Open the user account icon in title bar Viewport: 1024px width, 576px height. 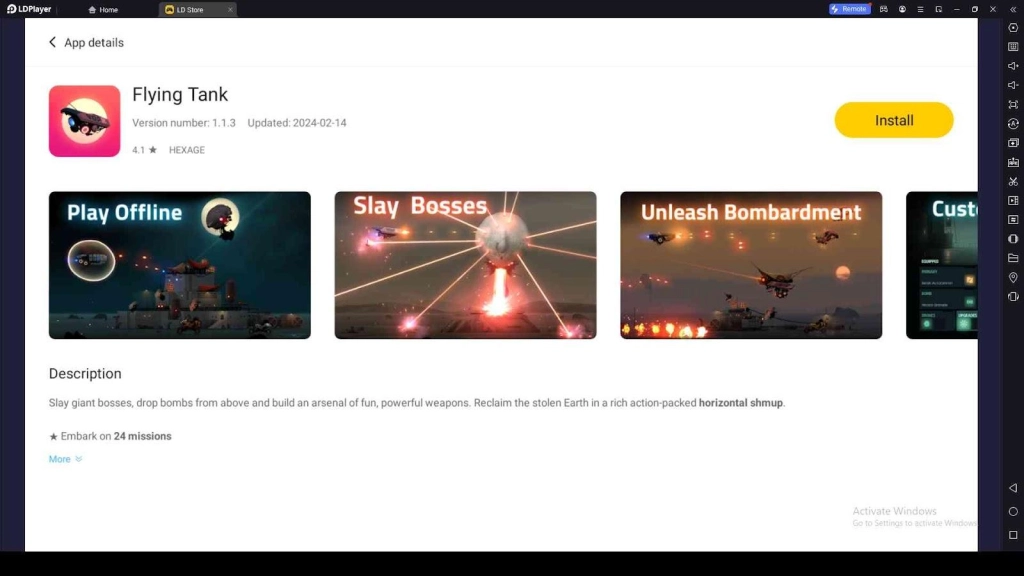902,9
